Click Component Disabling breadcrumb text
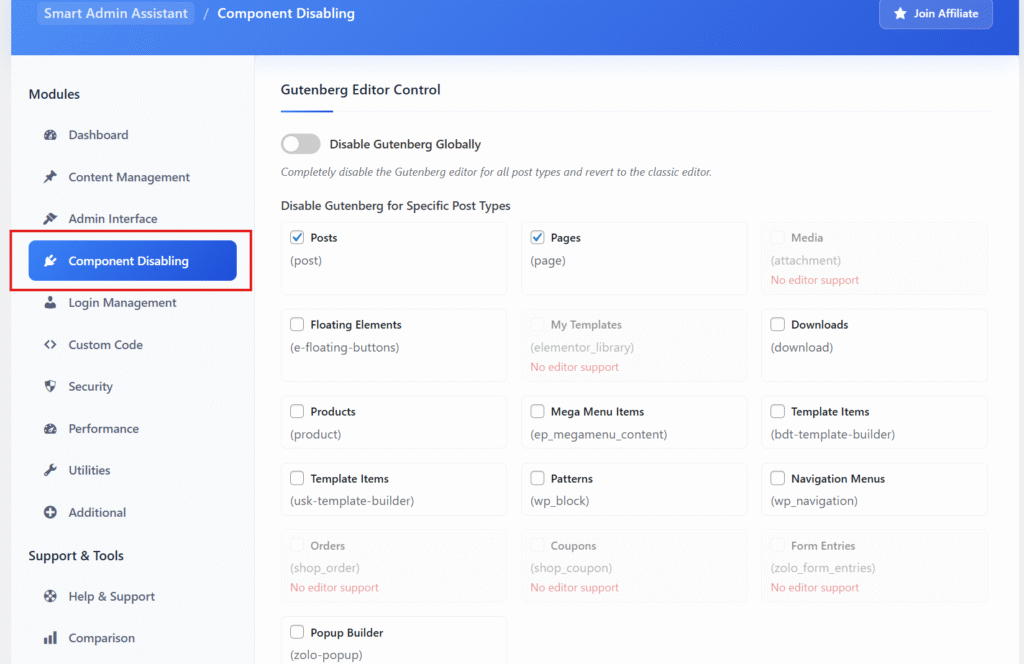1024x664 pixels. pos(286,13)
